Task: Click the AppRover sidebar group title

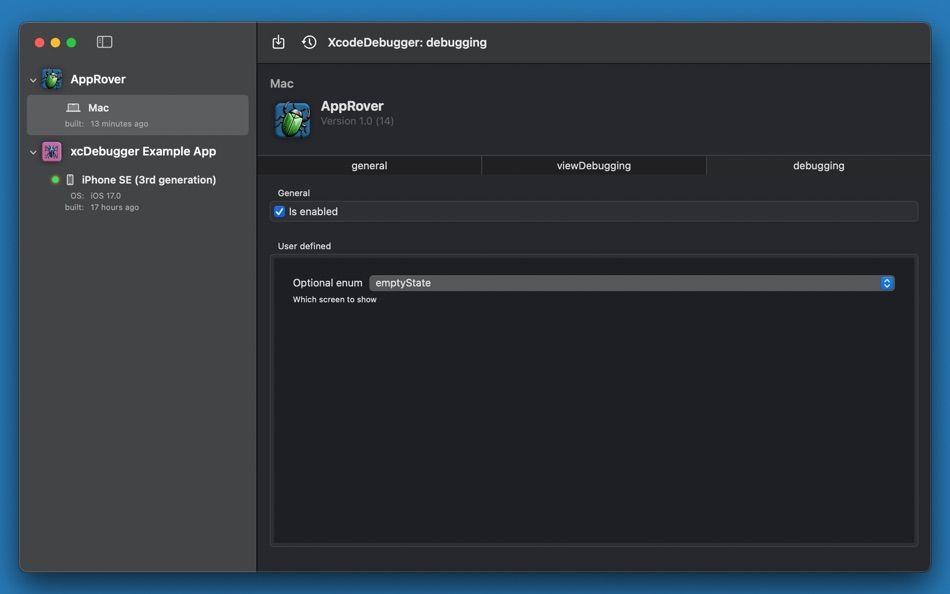Action: pos(98,79)
